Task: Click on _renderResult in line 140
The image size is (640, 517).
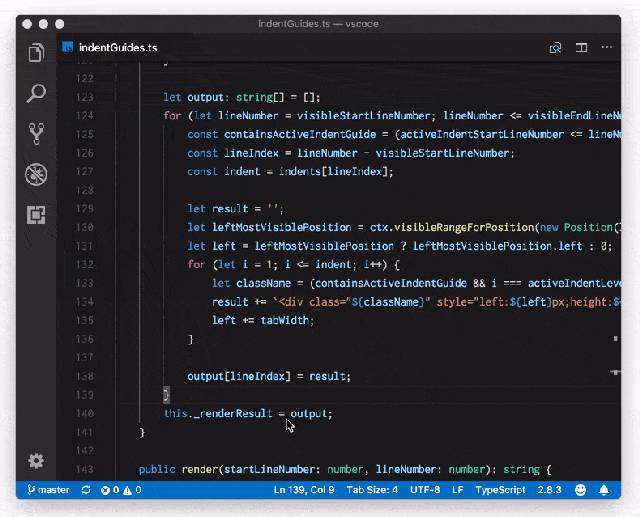Action: point(233,413)
